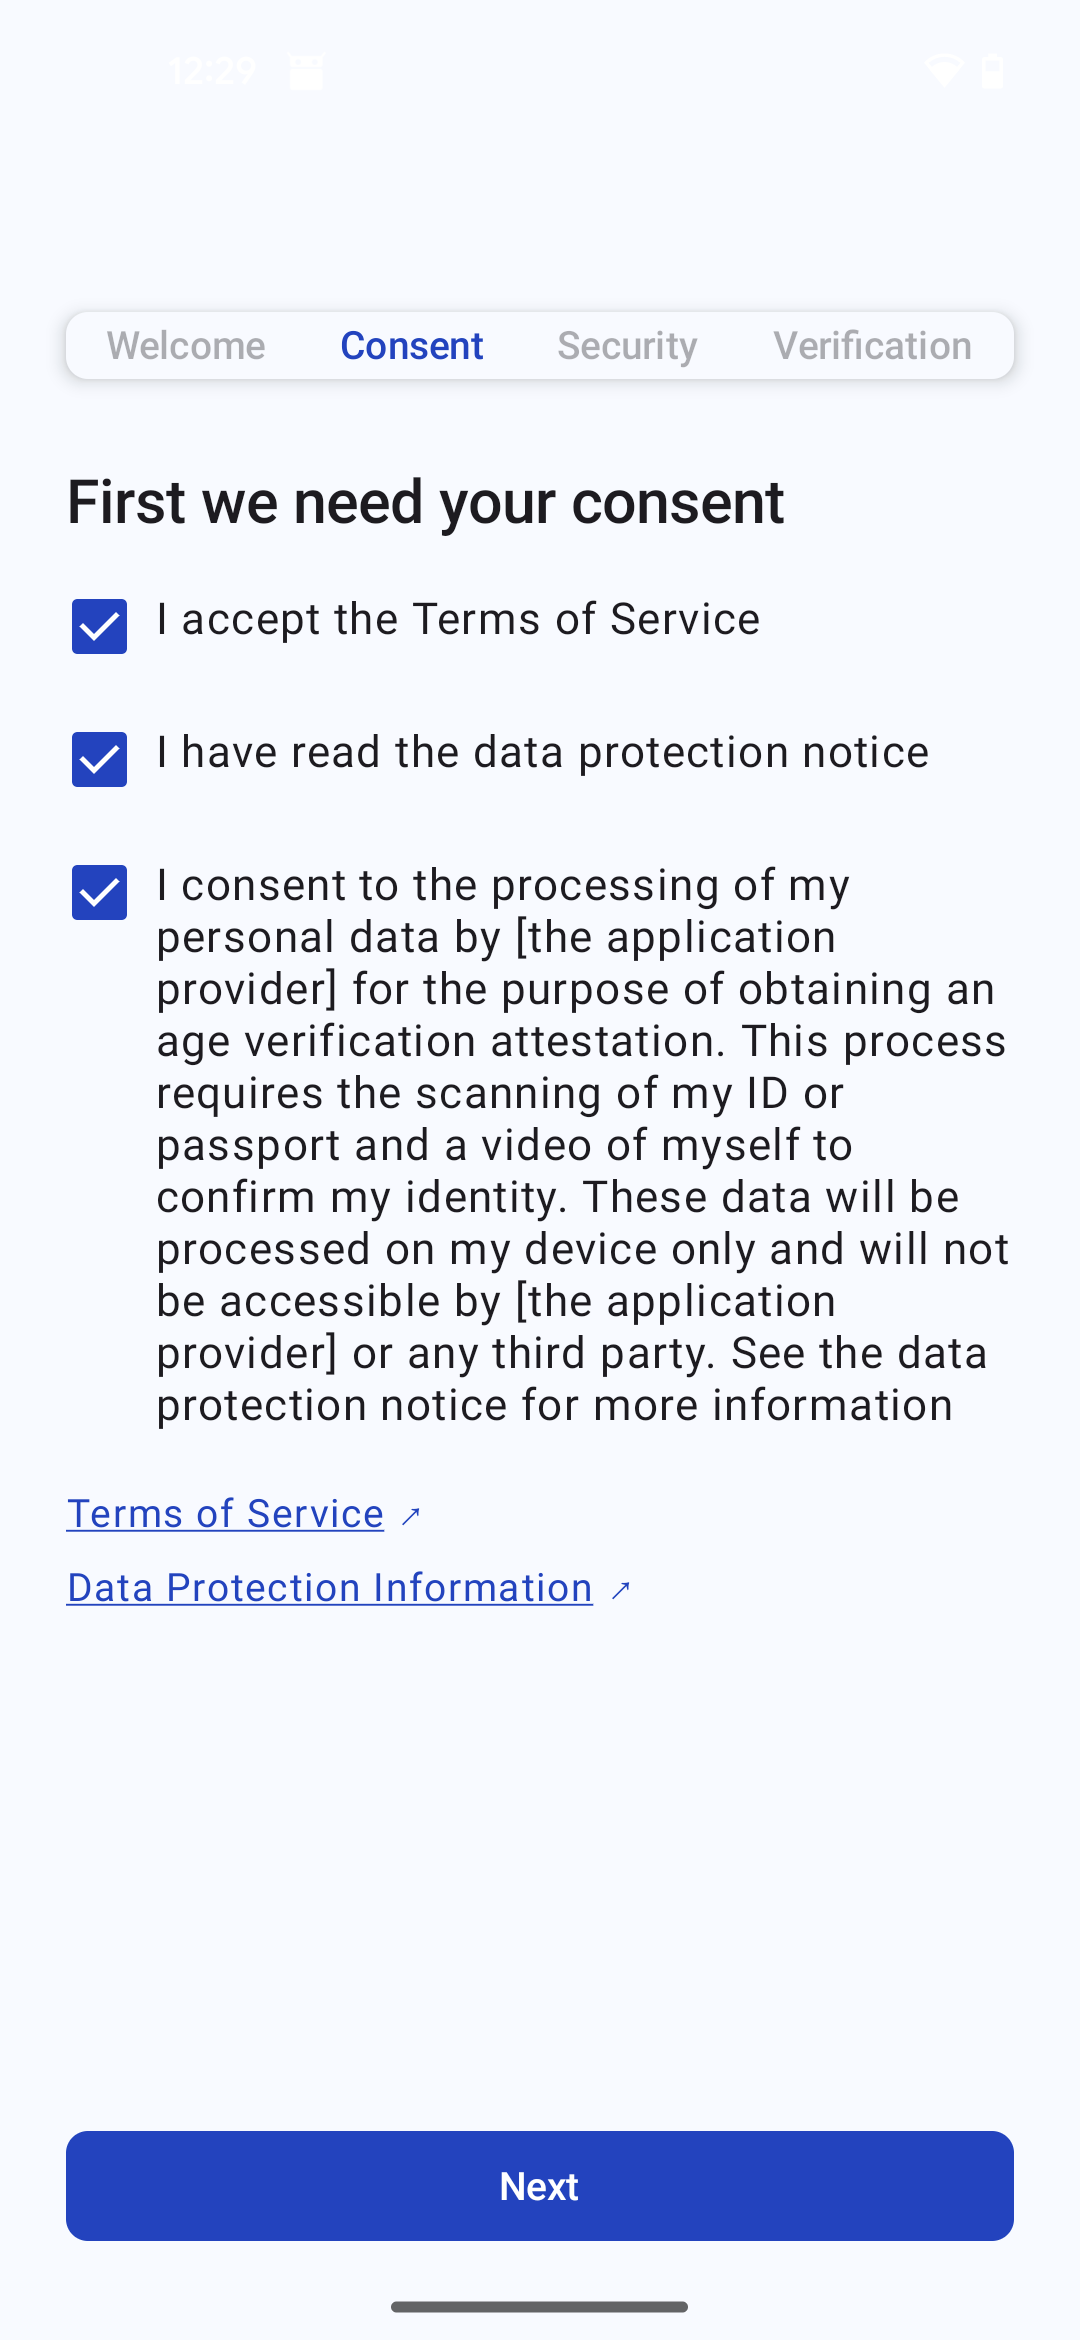Tap the home gesture bar at the bottom

click(x=540, y=2307)
